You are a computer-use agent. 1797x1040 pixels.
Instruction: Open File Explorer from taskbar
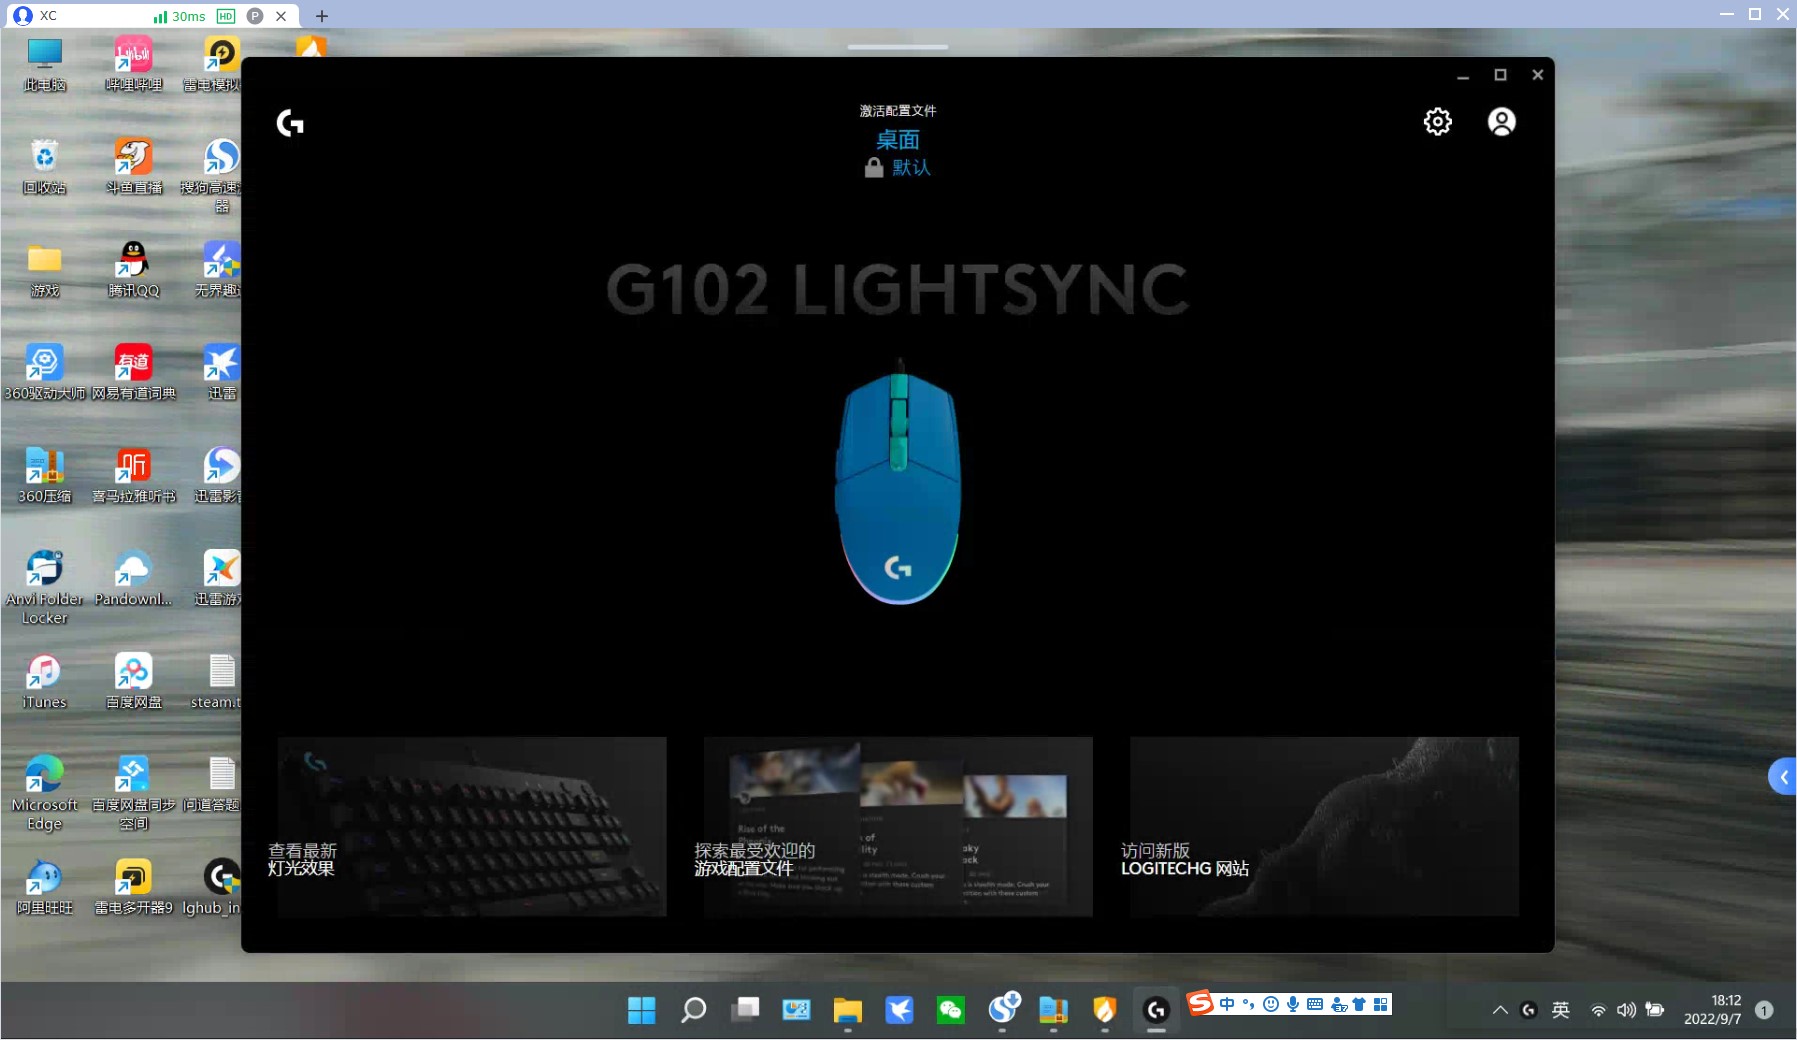click(x=847, y=1010)
